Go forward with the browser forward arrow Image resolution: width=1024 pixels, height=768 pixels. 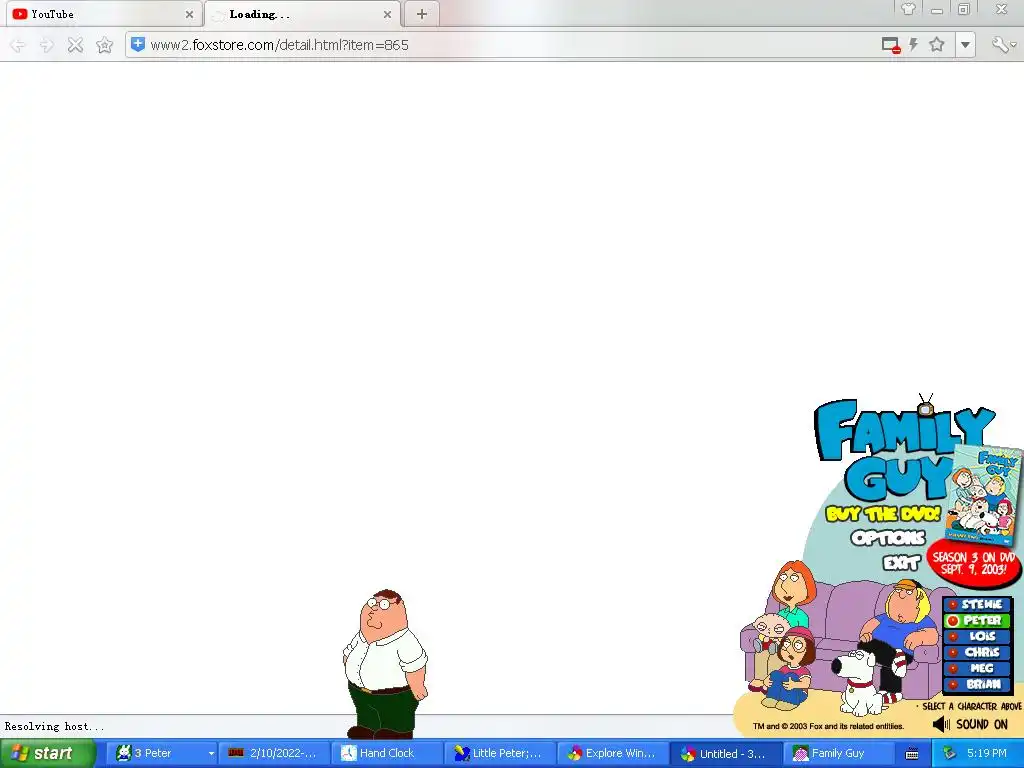tap(46, 45)
